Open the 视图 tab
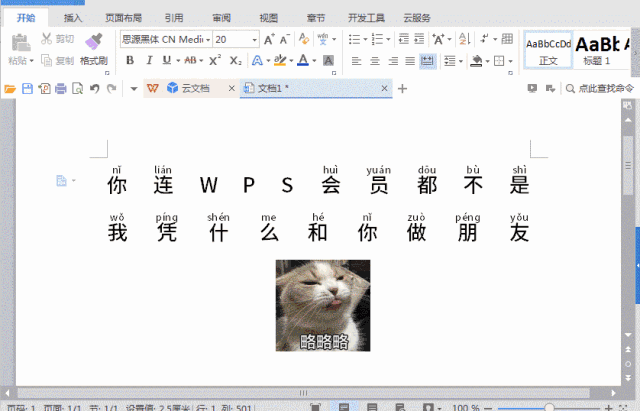The image size is (640, 411). point(269,18)
